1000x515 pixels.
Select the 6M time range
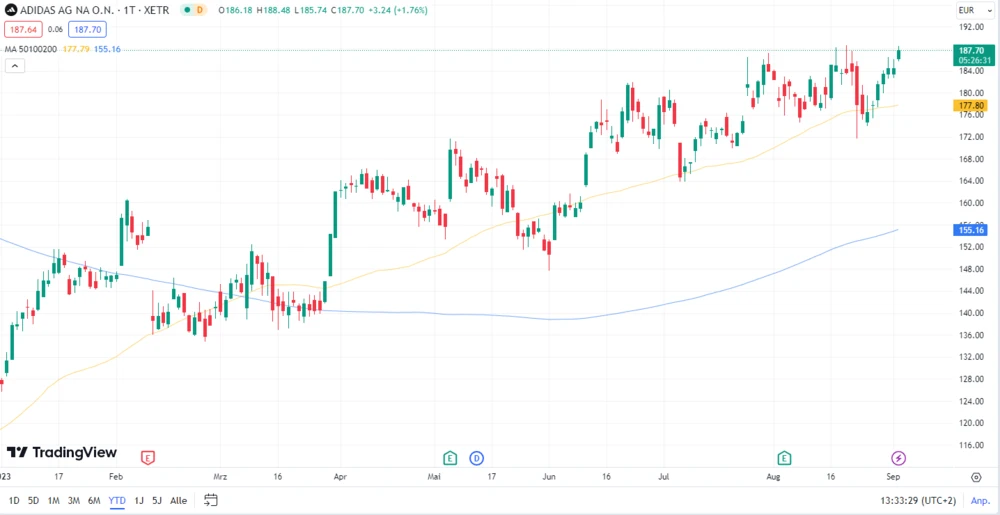(x=94, y=500)
